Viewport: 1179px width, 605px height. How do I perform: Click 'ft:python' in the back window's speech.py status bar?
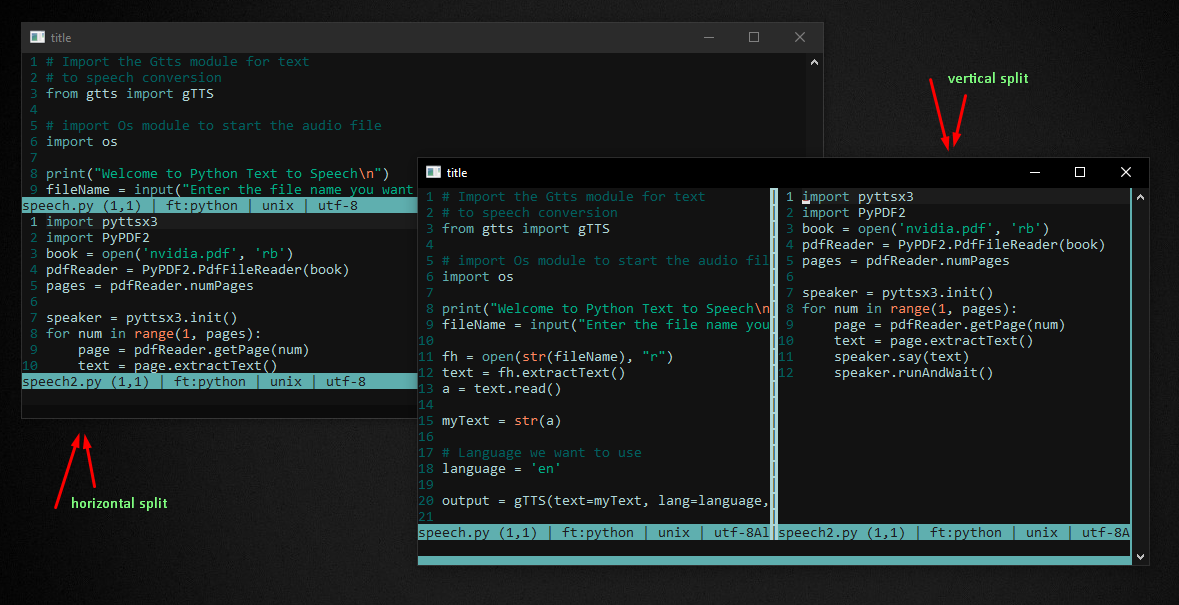click(202, 206)
